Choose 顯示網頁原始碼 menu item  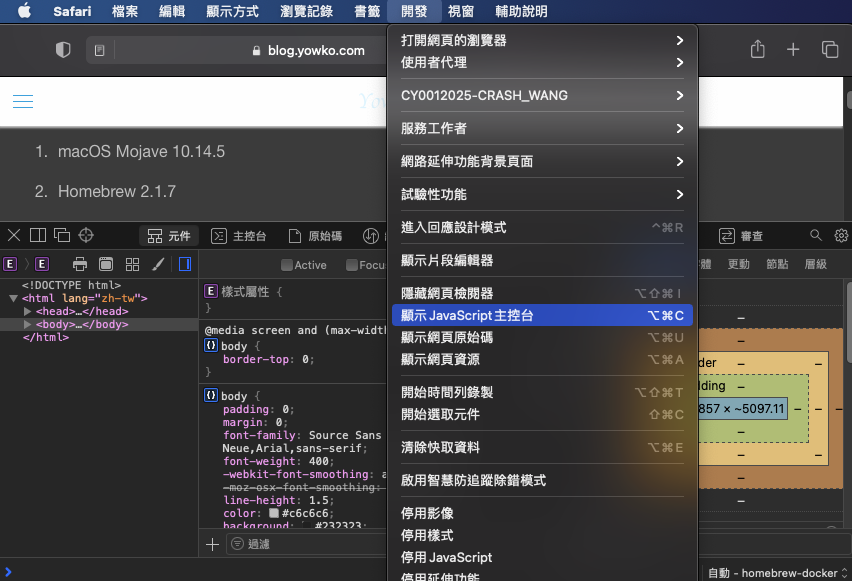[542, 338]
